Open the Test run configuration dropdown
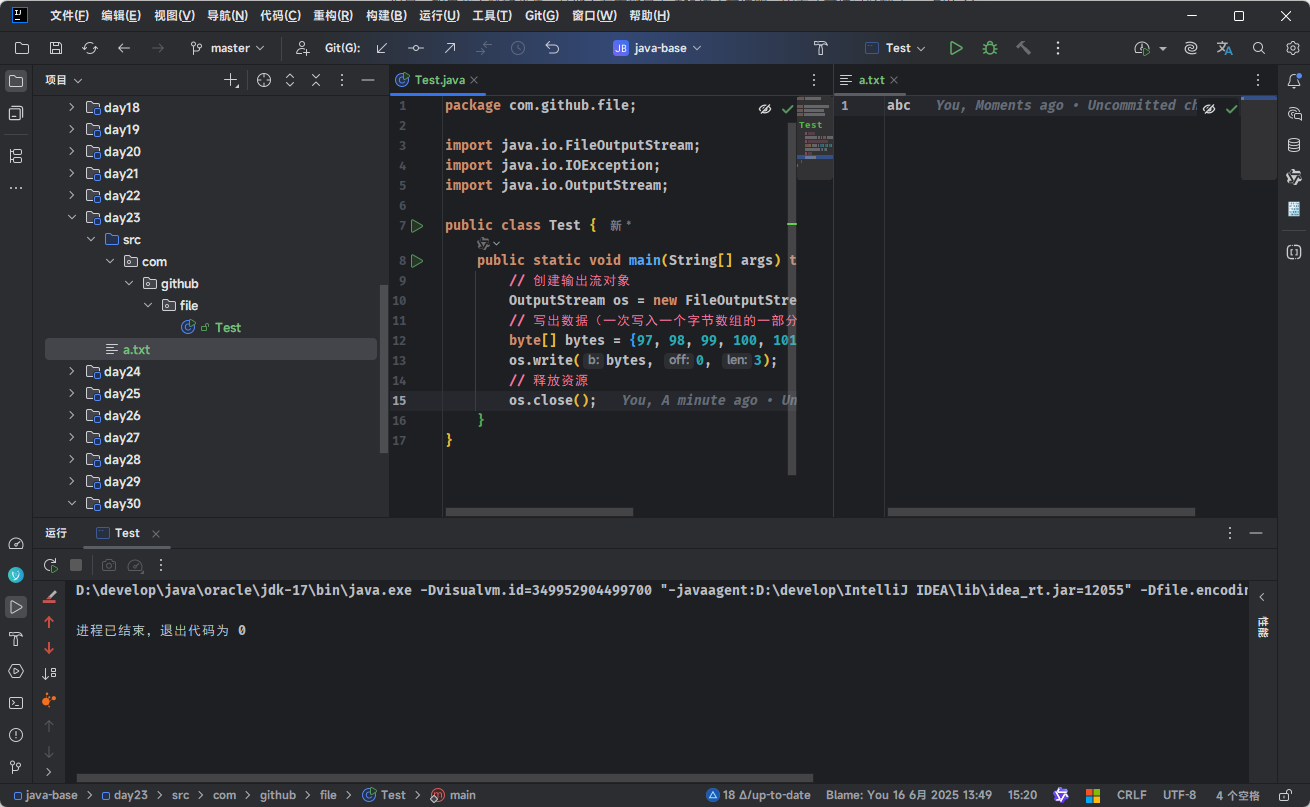This screenshot has width=1310, height=807. (x=896, y=48)
